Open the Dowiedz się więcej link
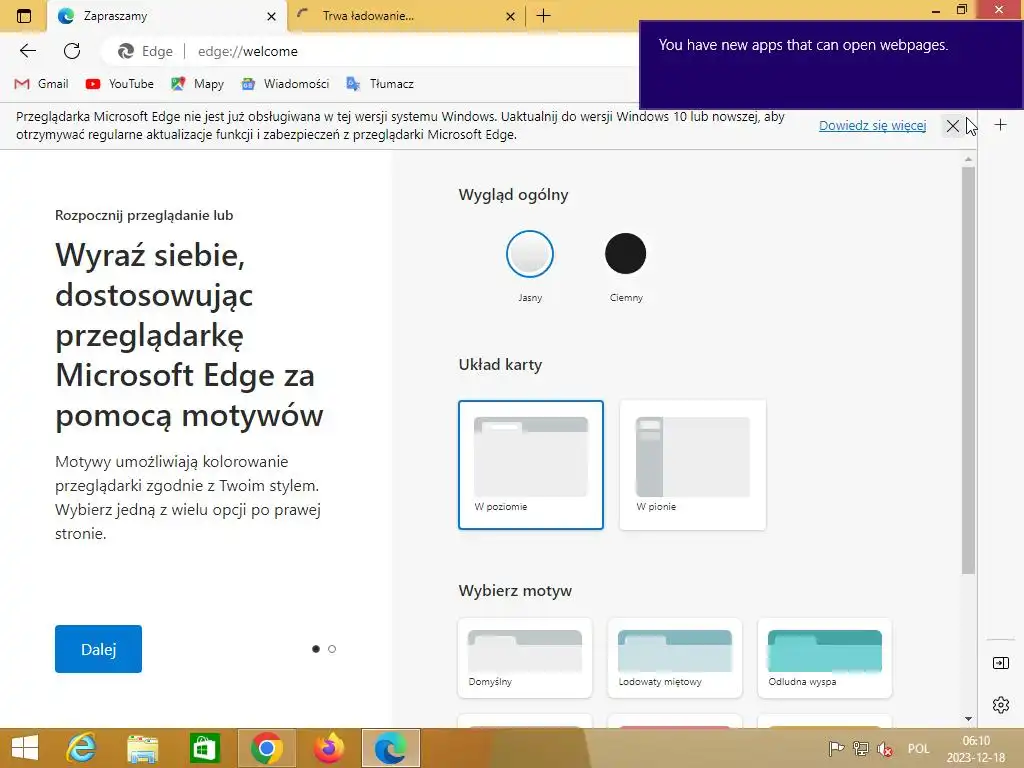Viewport: 1024px width, 768px height. pos(872,125)
